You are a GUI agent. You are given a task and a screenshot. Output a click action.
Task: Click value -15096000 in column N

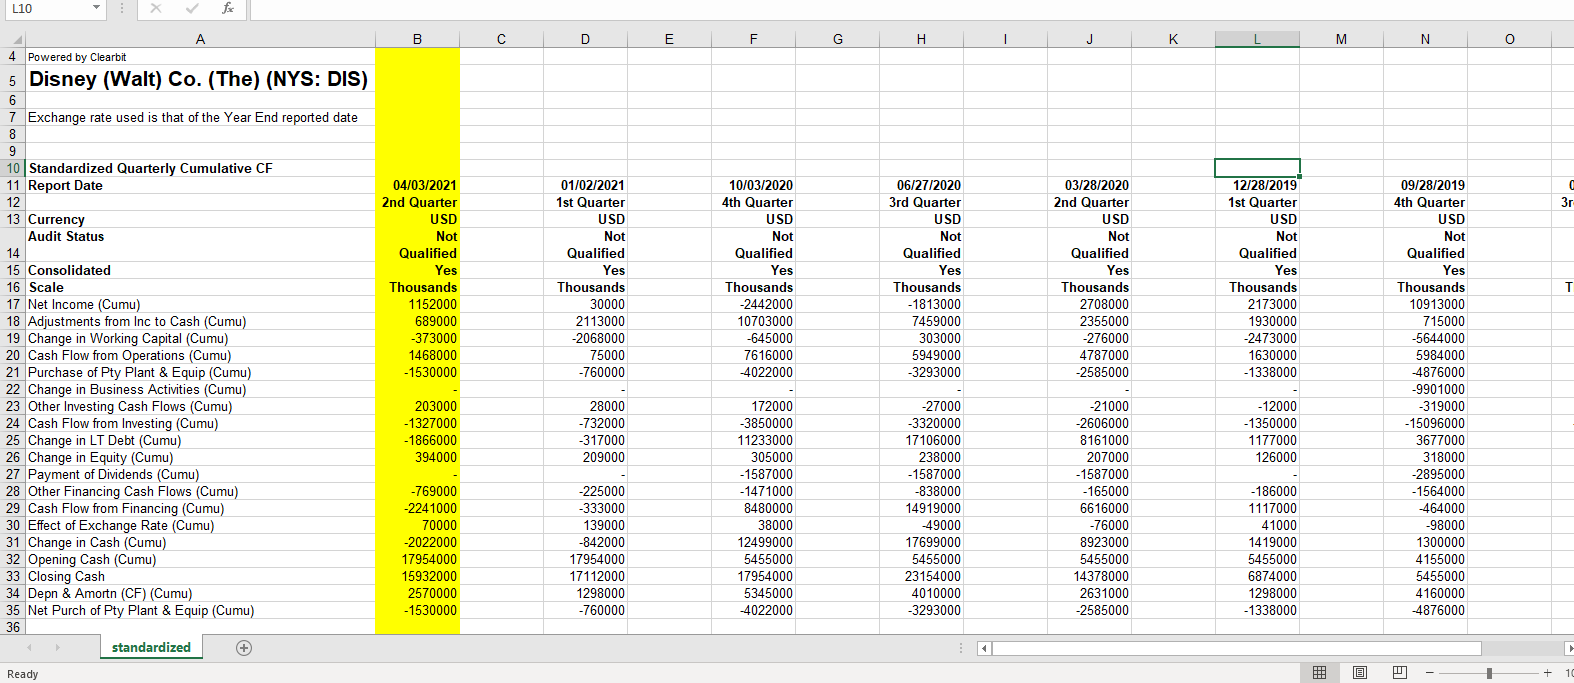[x=1425, y=423]
